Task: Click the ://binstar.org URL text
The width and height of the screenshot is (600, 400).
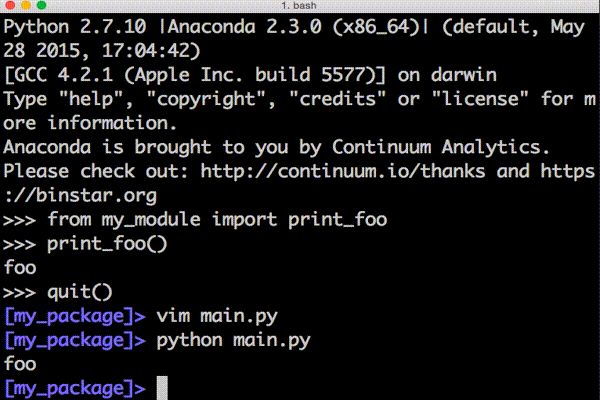Action: point(80,196)
